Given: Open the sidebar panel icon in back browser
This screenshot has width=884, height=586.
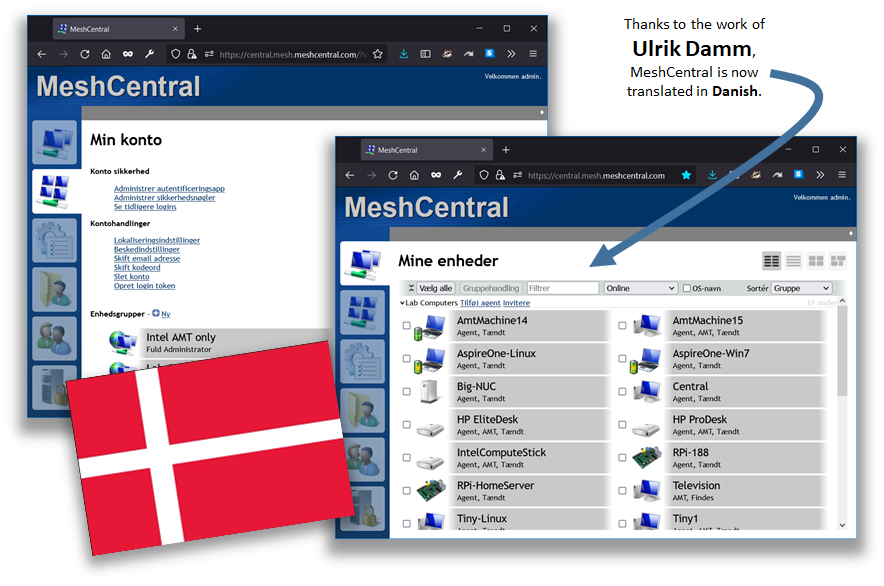Looking at the screenshot, I should (x=425, y=54).
